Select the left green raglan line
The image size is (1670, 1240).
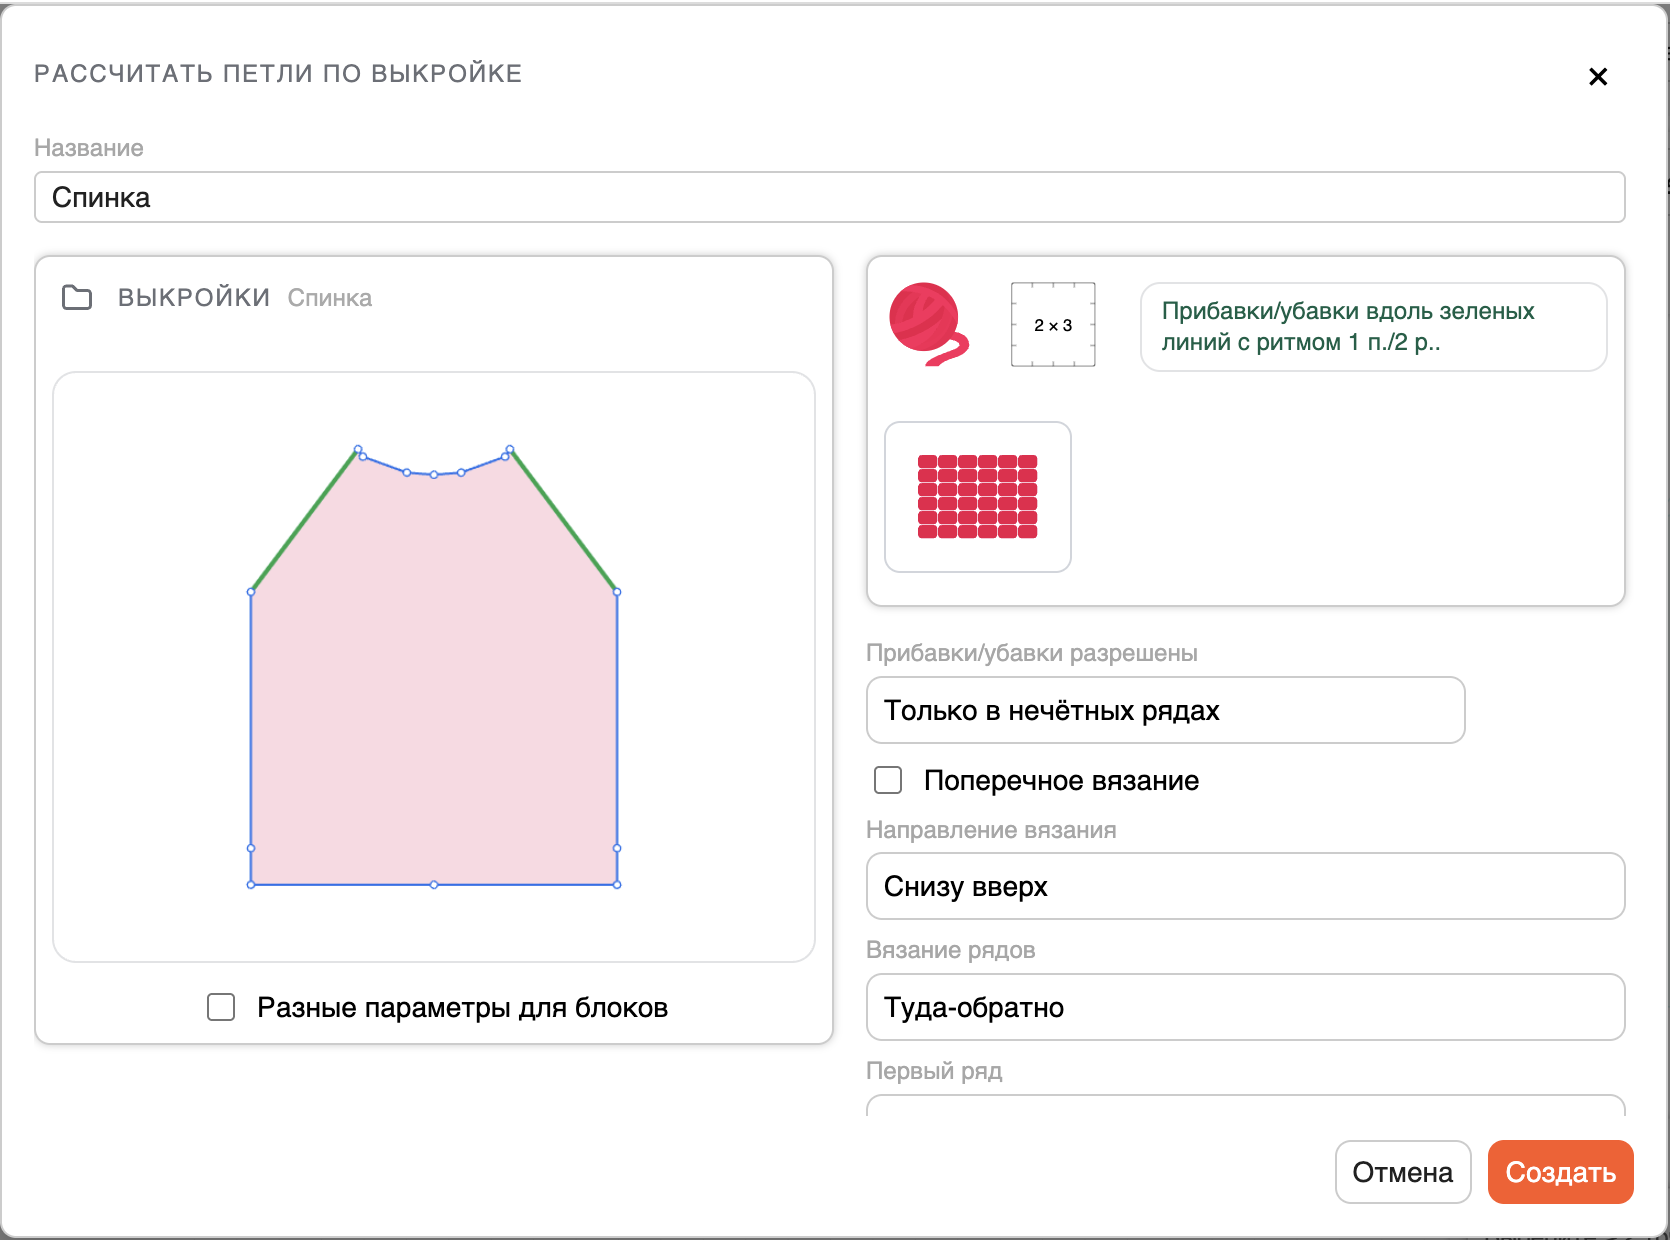(303, 522)
